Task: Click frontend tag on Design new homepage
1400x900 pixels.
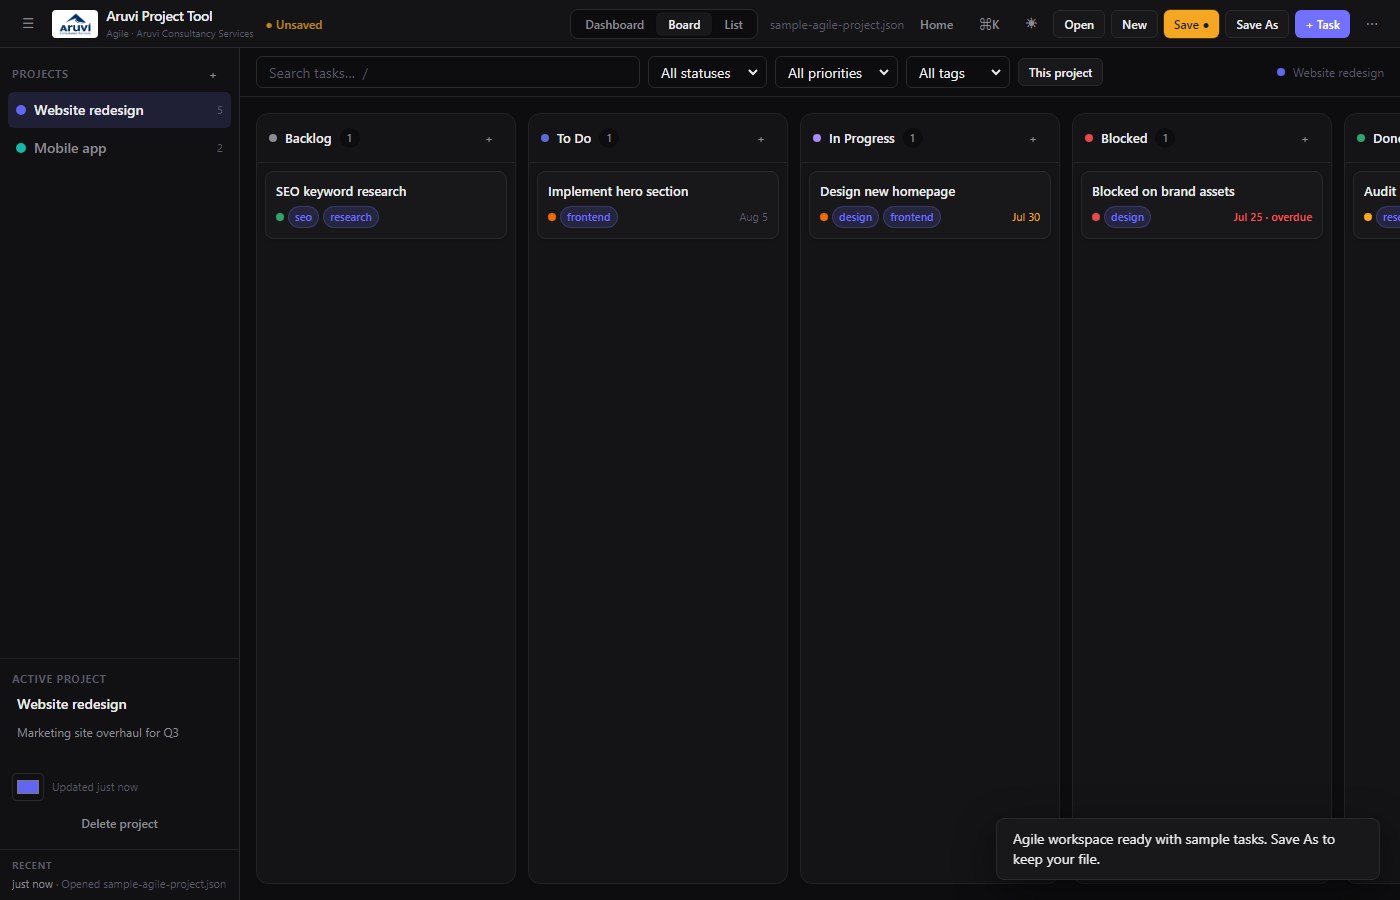Action: tap(912, 217)
